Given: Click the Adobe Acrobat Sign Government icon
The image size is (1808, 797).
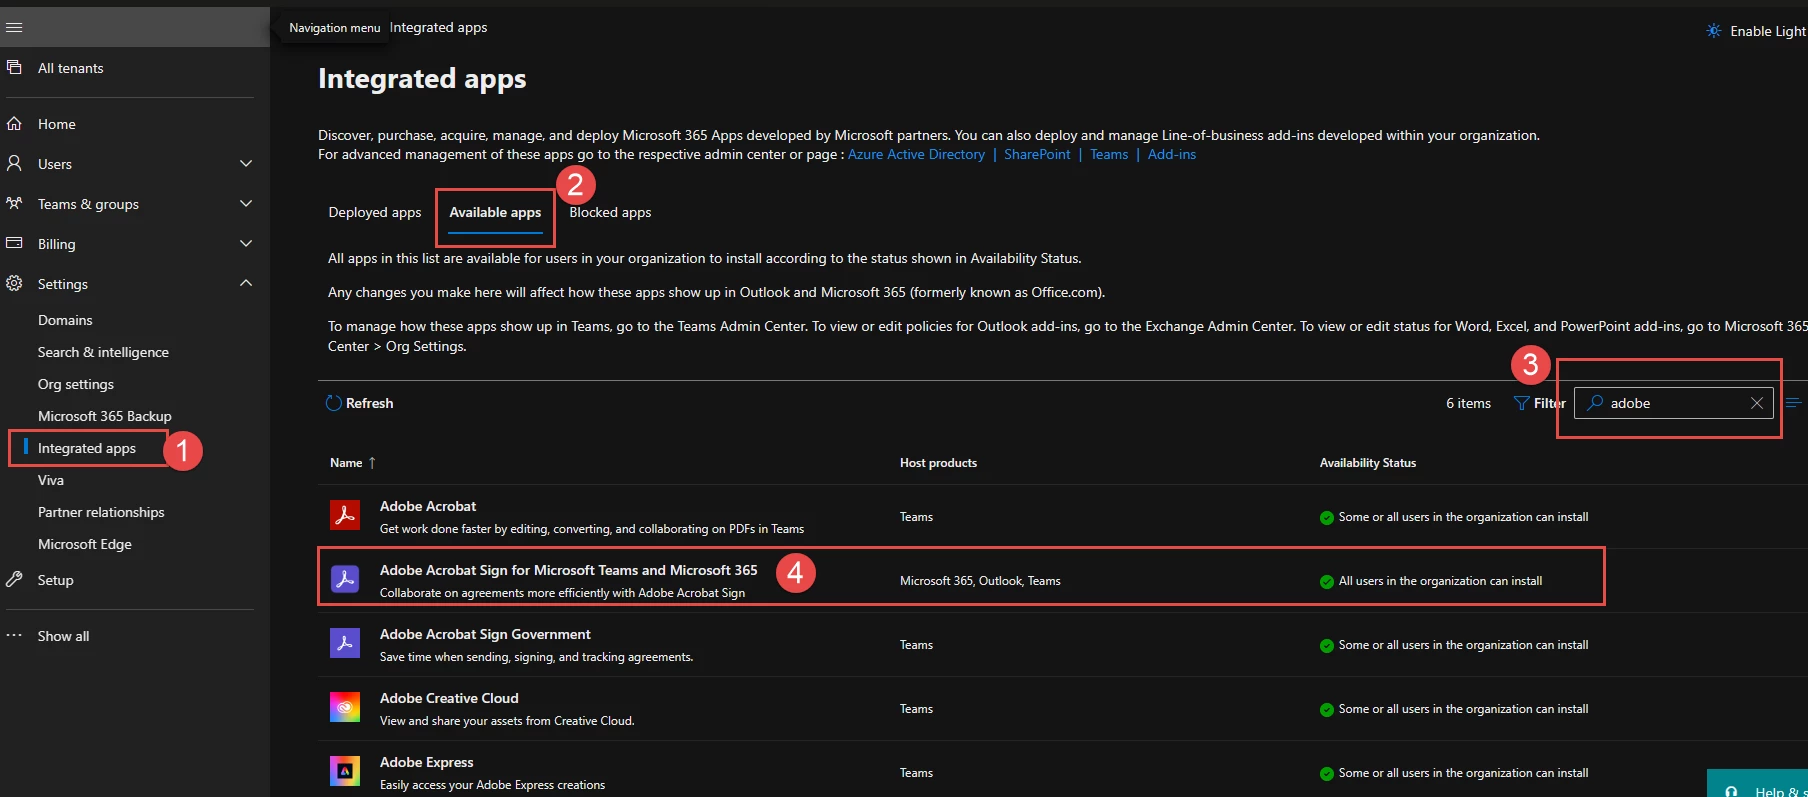Looking at the screenshot, I should click(345, 643).
